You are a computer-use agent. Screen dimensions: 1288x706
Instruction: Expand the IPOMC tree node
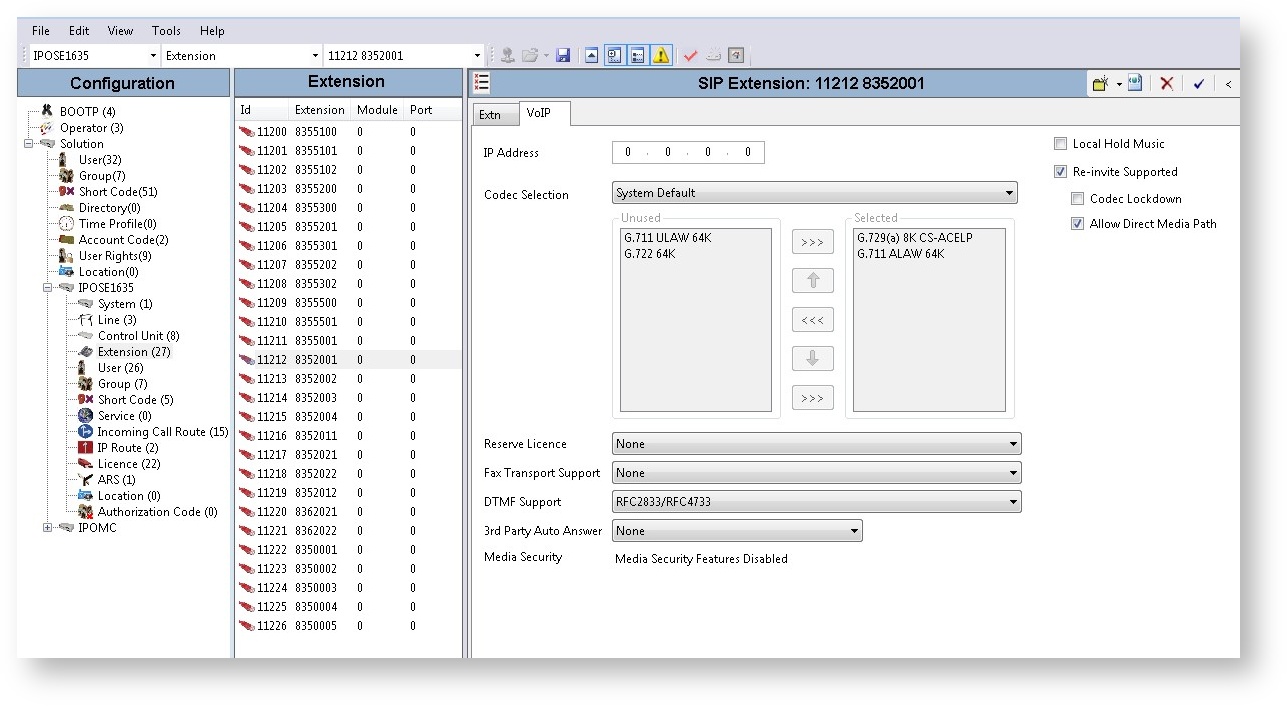click(x=47, y=528)
